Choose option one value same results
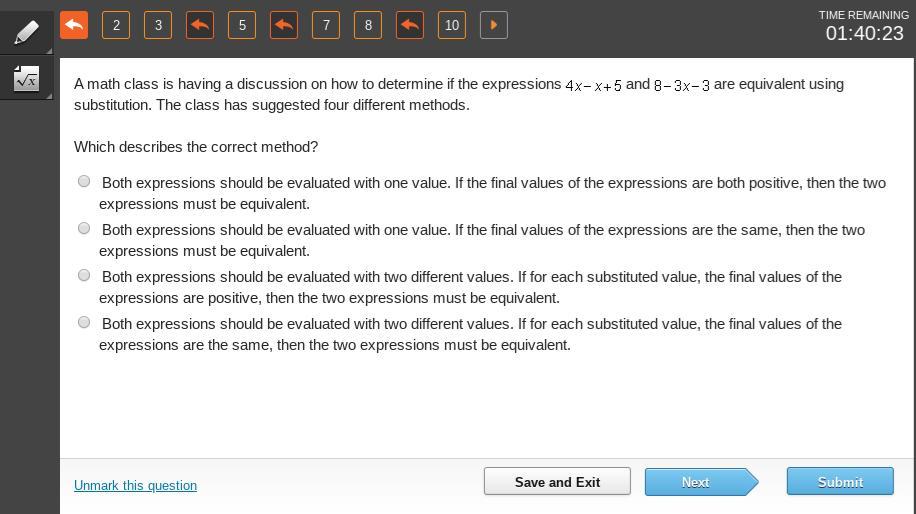The image size is (916, 514). [x=84, y=228]
